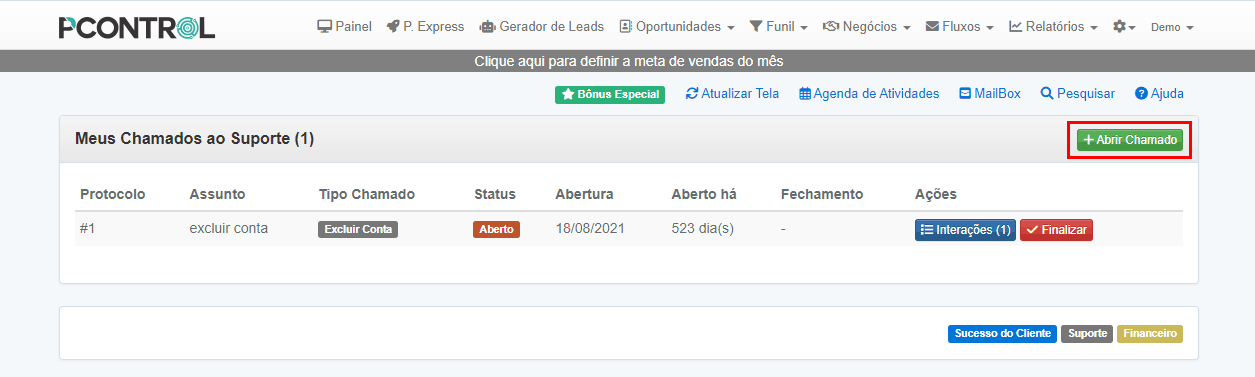This screenshot has height=377, width=1255.
Task: Open the MailBox link
Action: (x=990, y=94)
